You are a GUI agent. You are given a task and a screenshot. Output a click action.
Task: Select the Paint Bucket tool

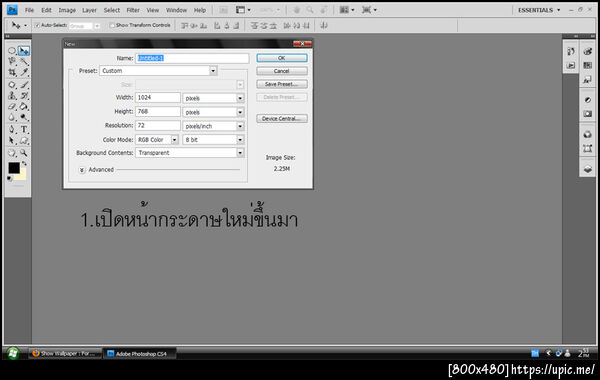24,106
